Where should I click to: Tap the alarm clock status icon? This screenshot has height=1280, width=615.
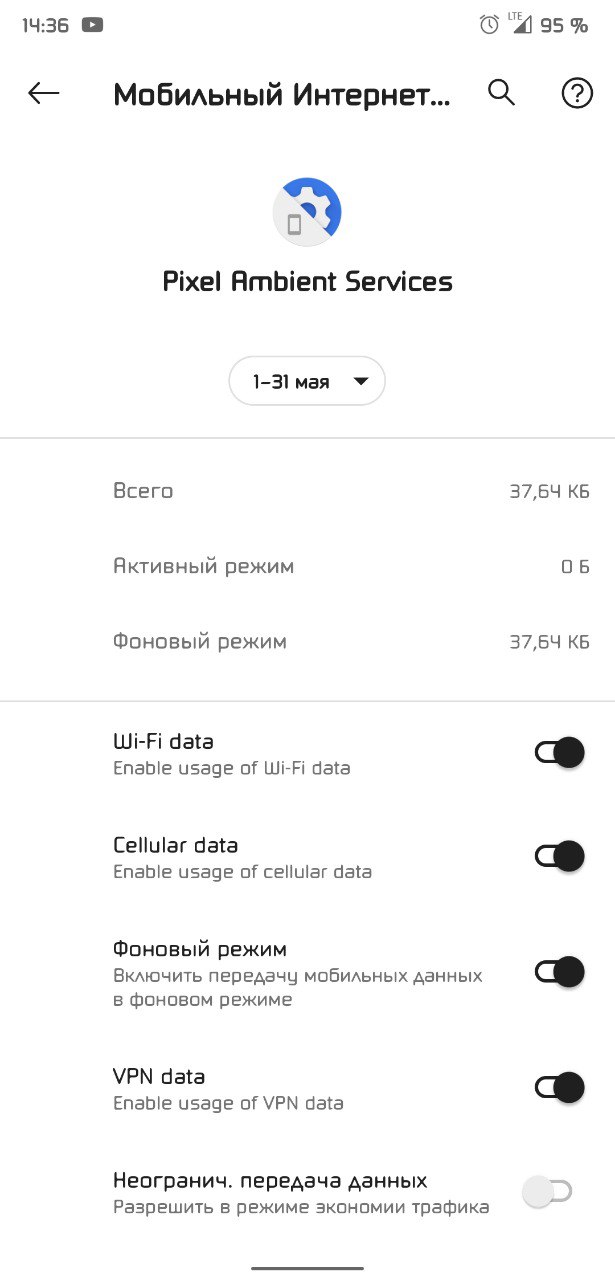tap(489, 25)
